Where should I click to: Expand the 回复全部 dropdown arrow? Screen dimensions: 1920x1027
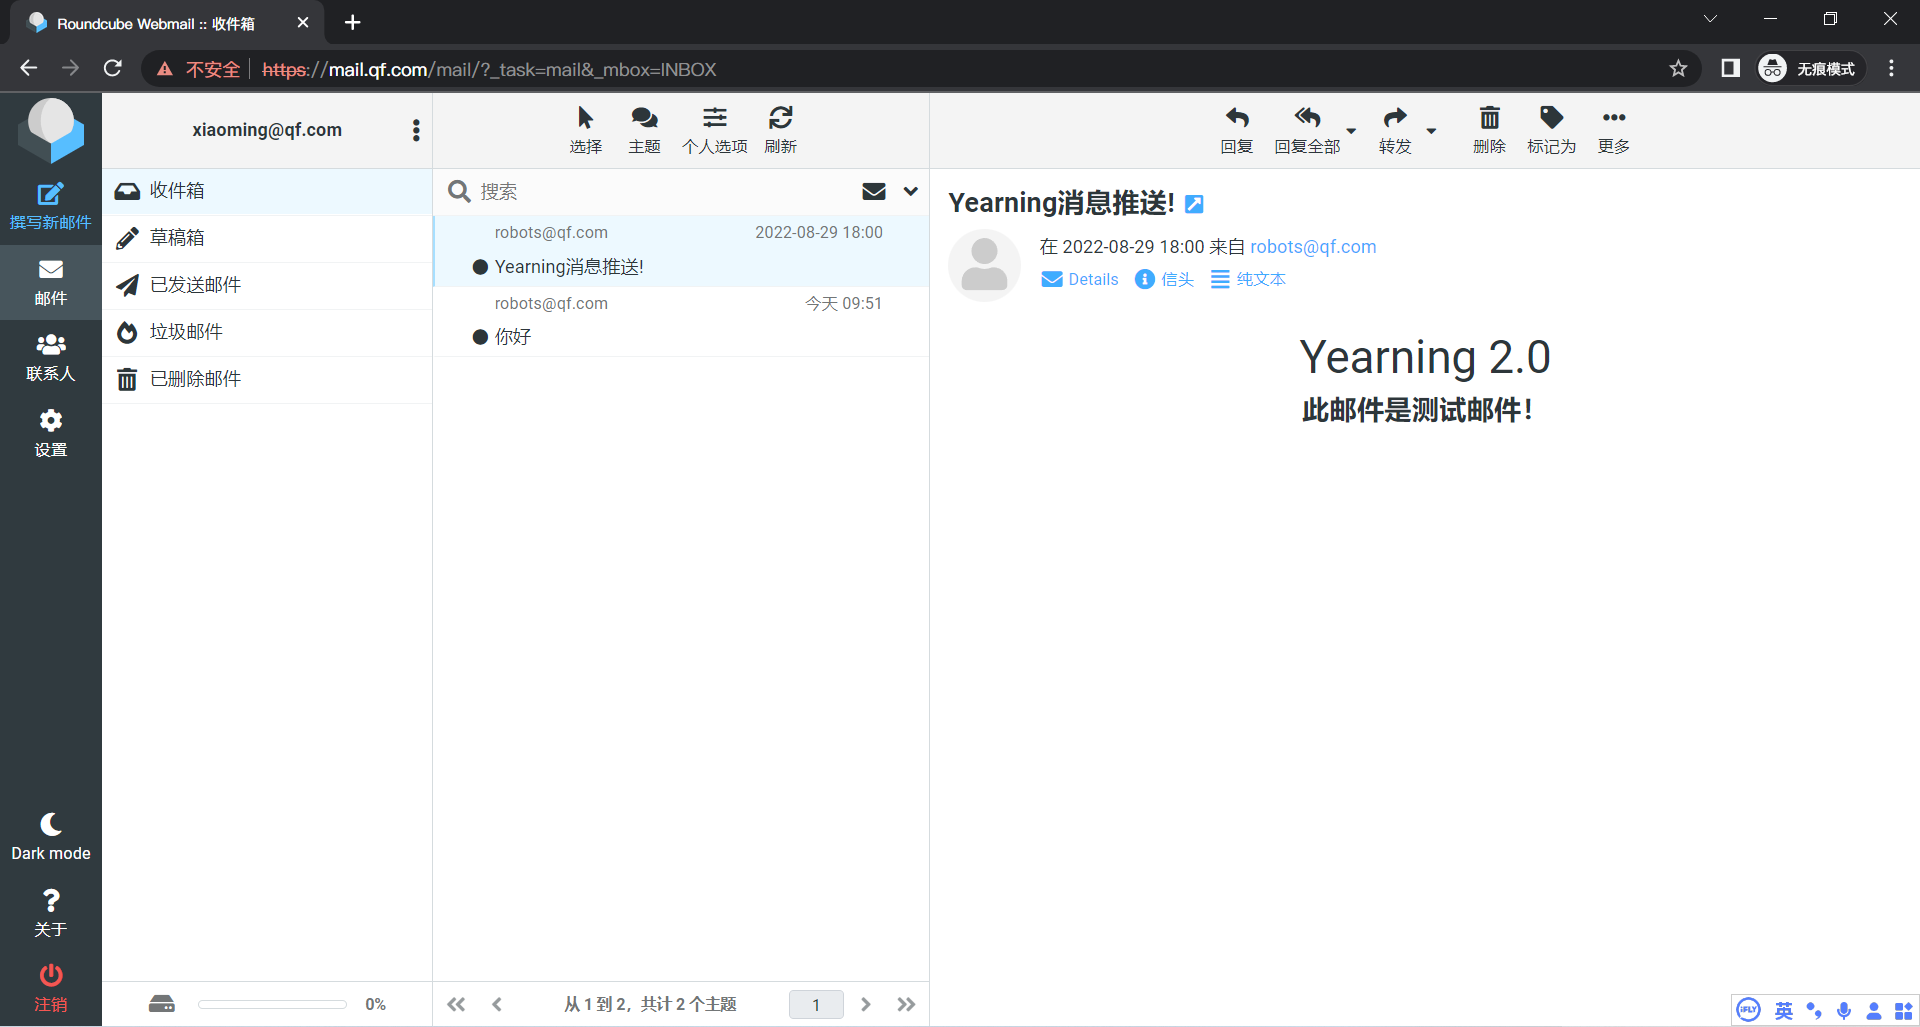coord(1351,131)
